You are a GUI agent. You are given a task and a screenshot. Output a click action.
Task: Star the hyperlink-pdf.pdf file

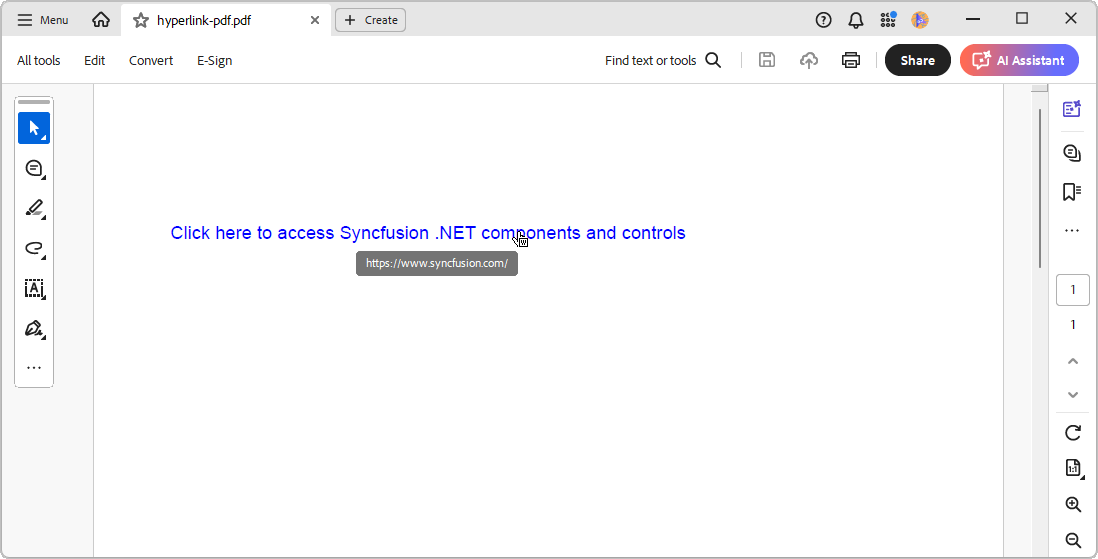(x=141, y=20)
